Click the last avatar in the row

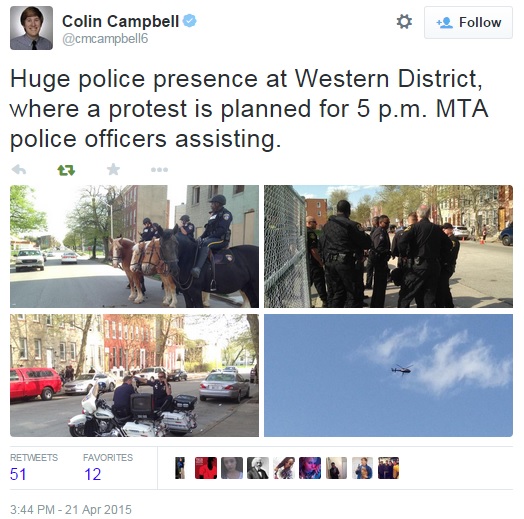388,468
